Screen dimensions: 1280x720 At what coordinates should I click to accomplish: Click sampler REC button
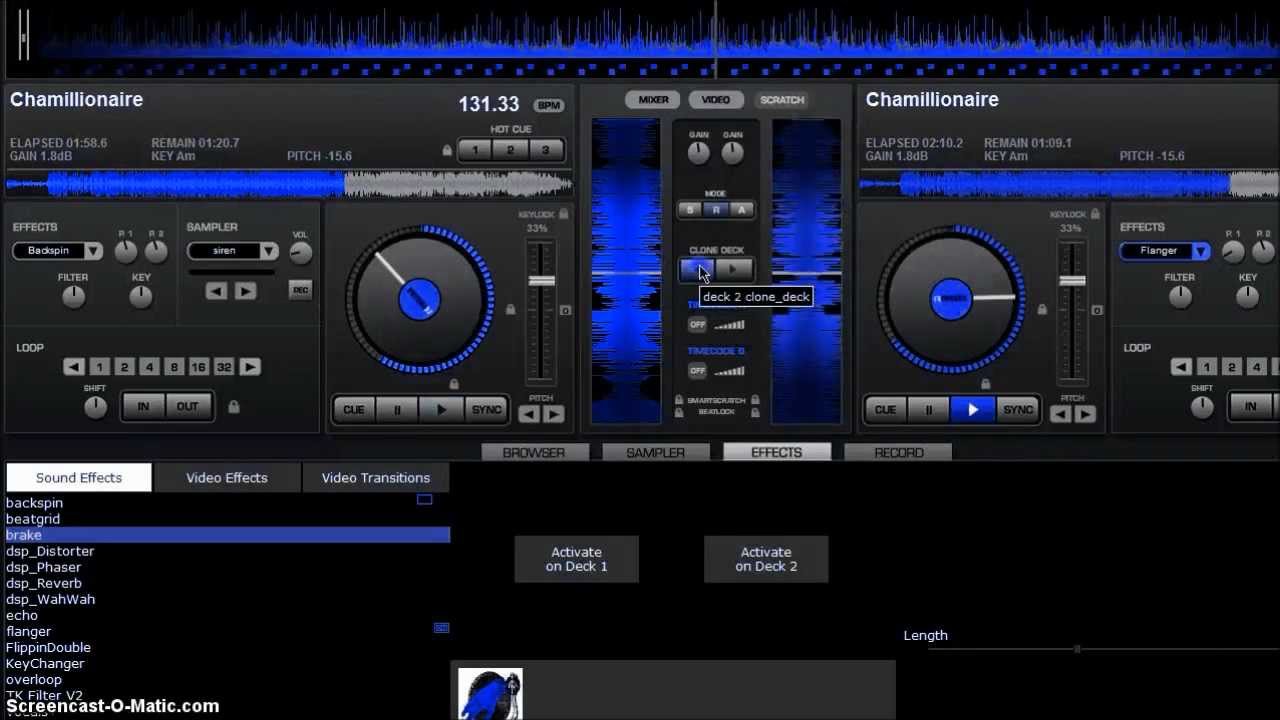pyautogui.click(x=300, y=290)
